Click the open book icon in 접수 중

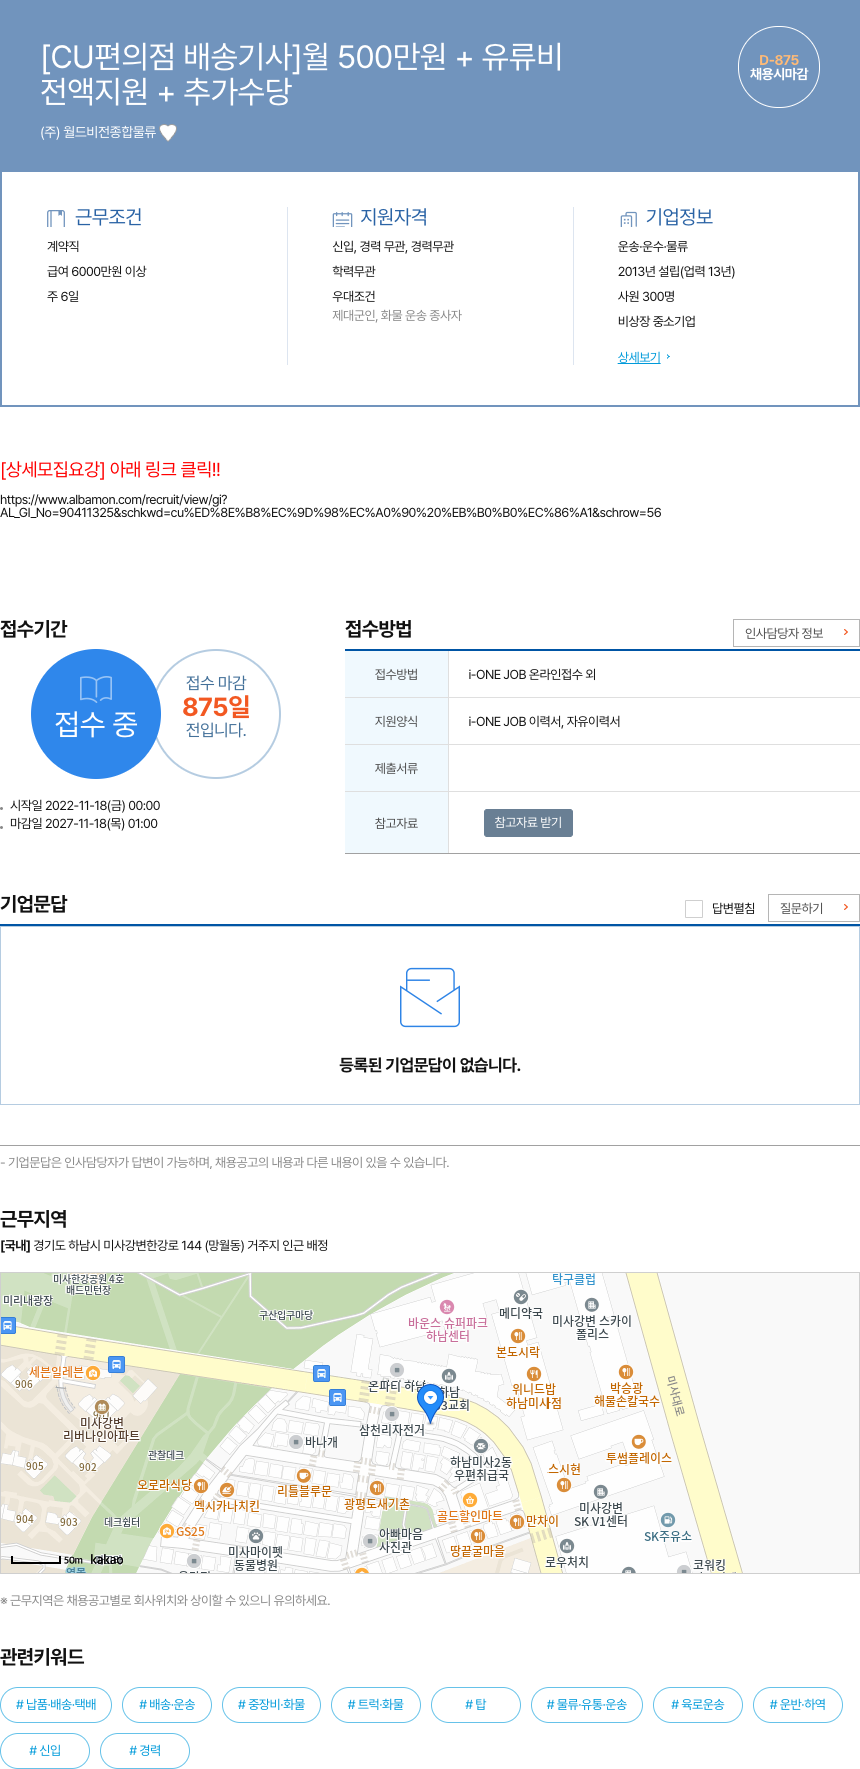click(96, 688)
